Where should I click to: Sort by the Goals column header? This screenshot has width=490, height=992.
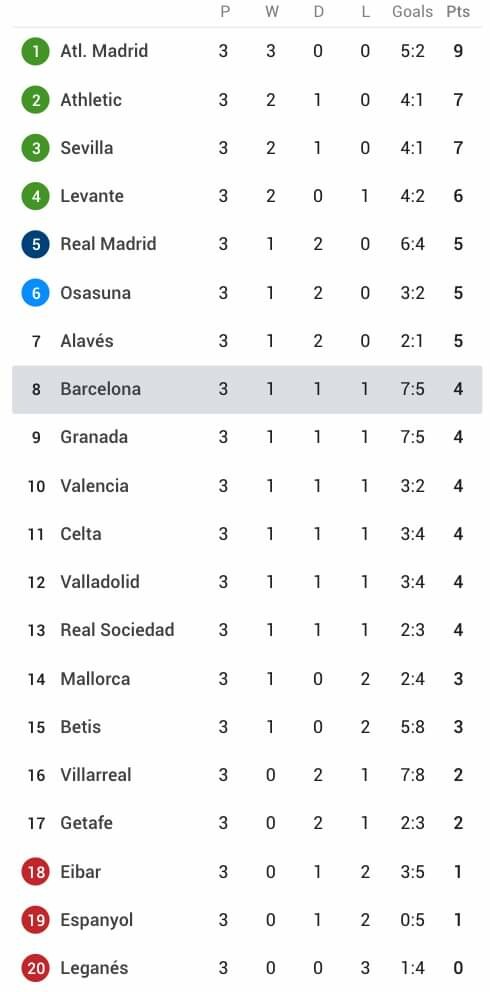click(x=412, y=12)
